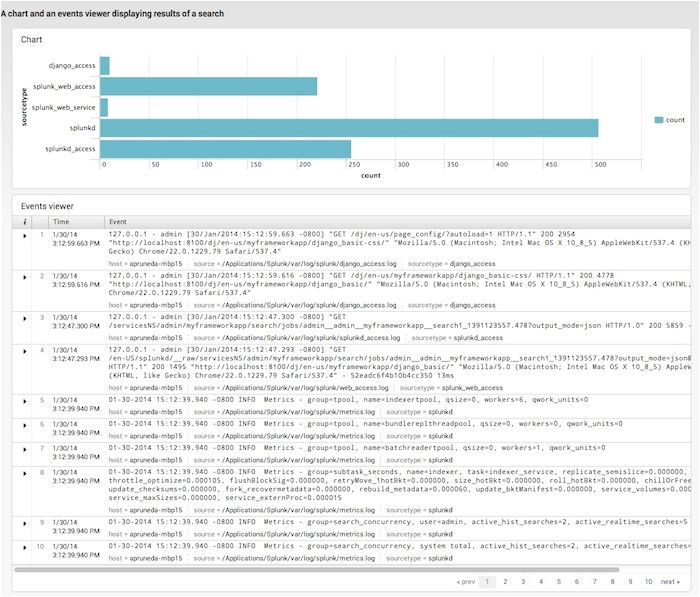Click the time 3:12:59.663 PM in event 1

76,244
